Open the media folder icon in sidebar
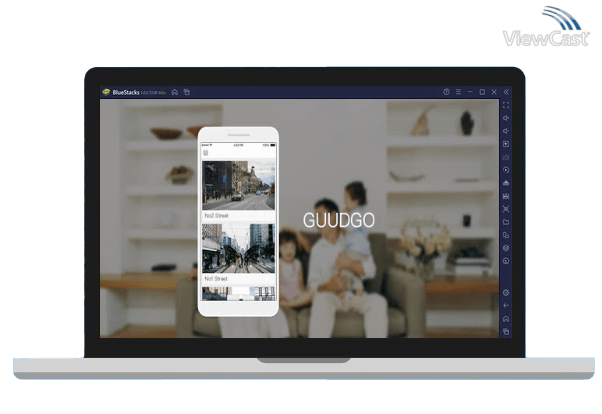This screenshot has width=602, height=414. (x=506, y=222)
